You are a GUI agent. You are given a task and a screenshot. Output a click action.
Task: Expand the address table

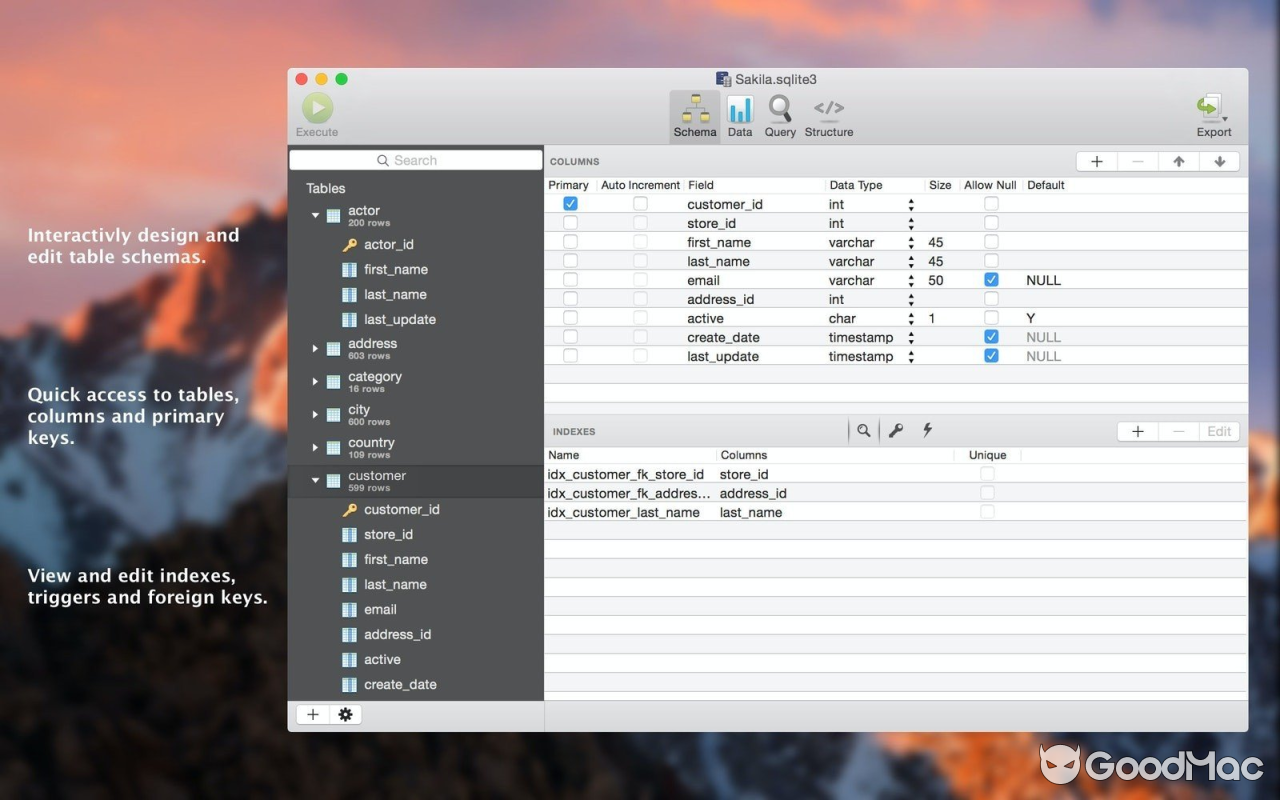tap(314, 348)
